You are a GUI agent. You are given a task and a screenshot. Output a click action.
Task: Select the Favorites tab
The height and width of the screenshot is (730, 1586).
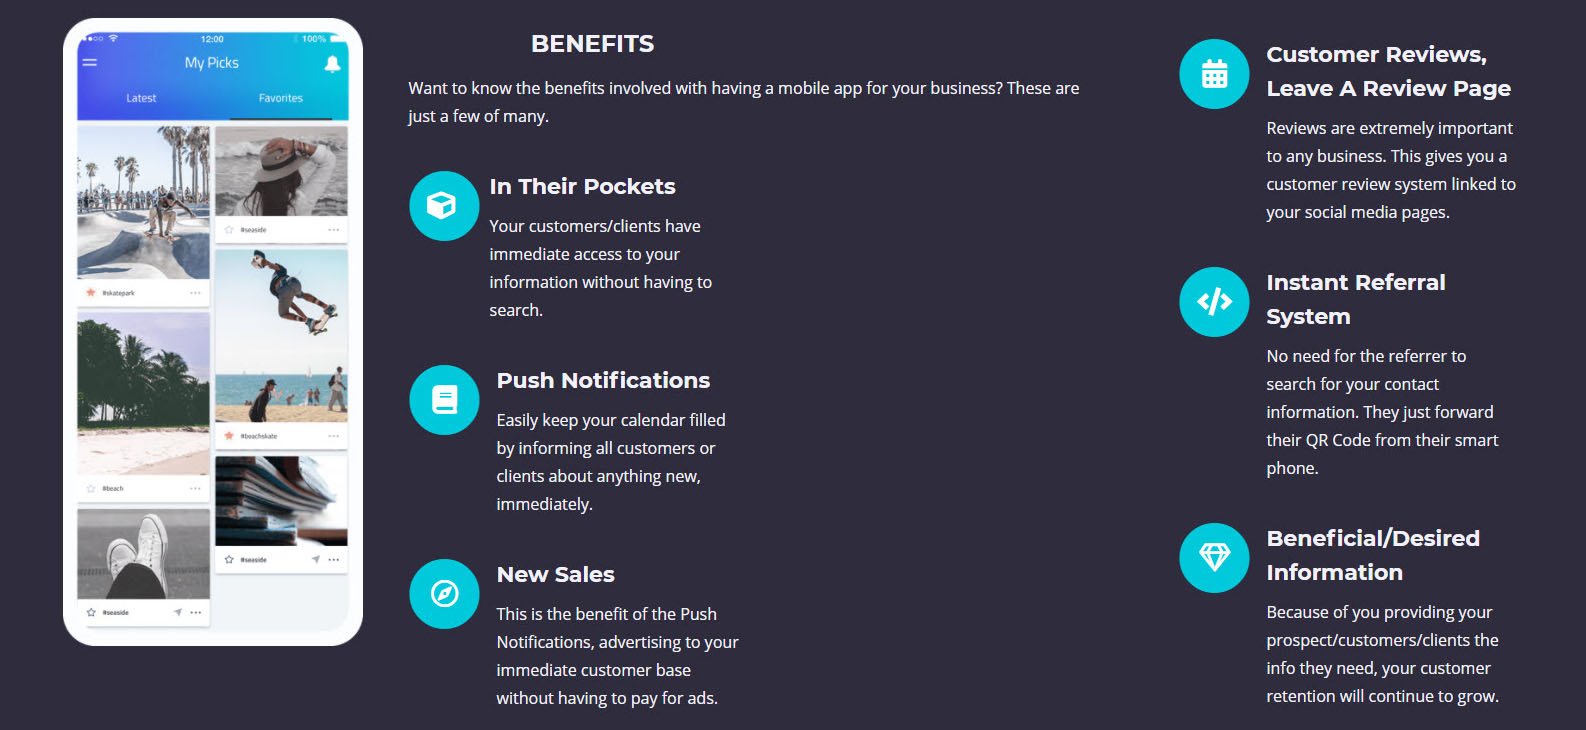coord(280,98)
